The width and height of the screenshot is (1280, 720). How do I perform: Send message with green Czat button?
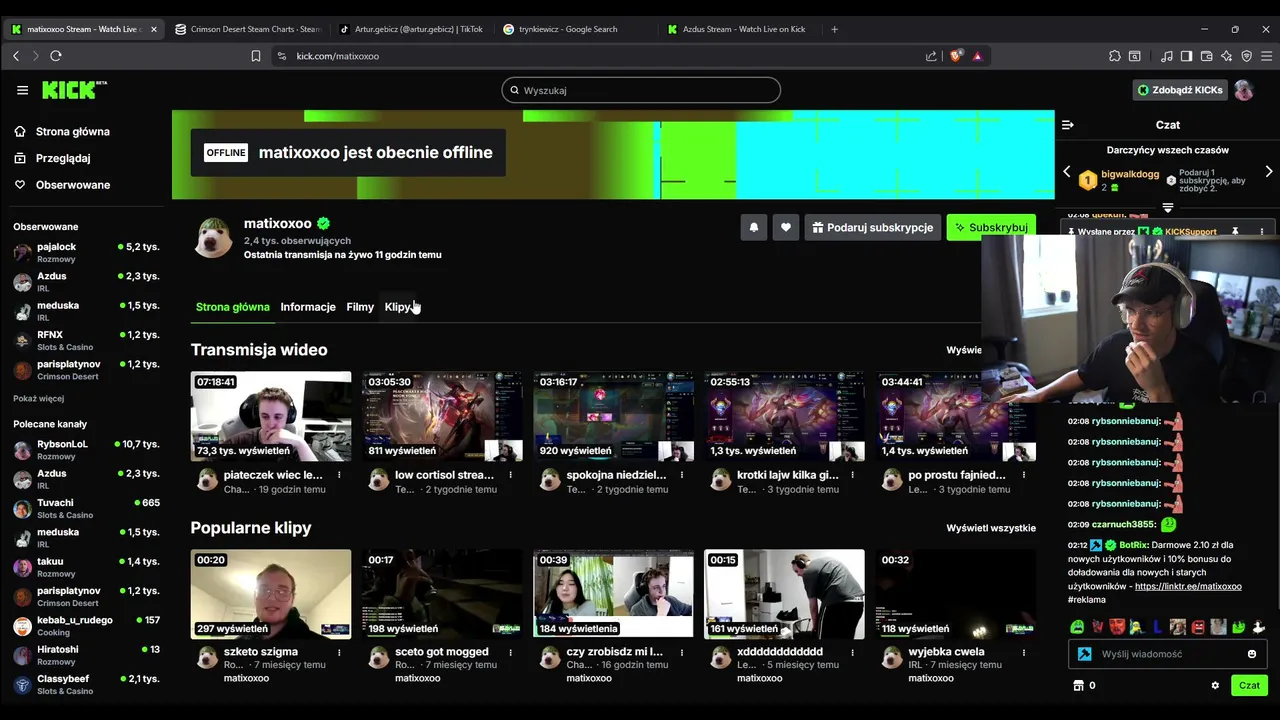point(1249,686)
